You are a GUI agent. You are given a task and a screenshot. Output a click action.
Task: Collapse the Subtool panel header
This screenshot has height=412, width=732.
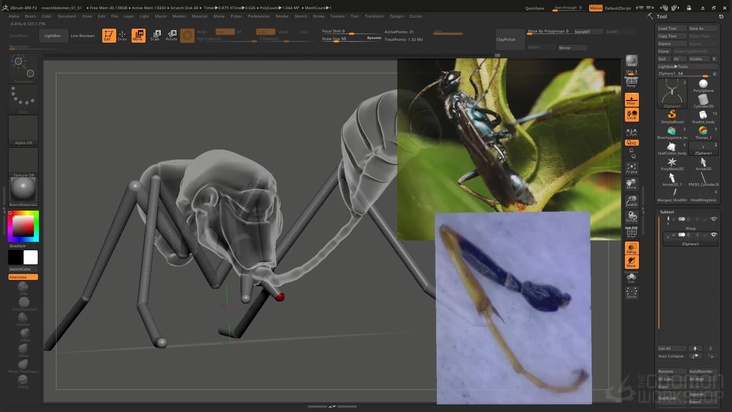[667, 212]
